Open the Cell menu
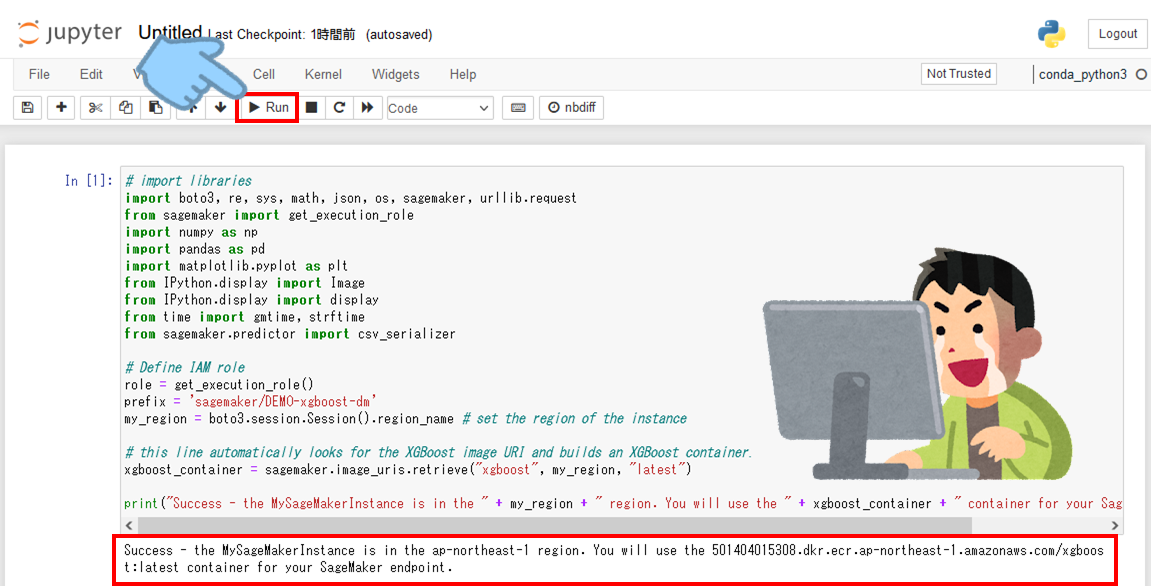 click(264, 74)
